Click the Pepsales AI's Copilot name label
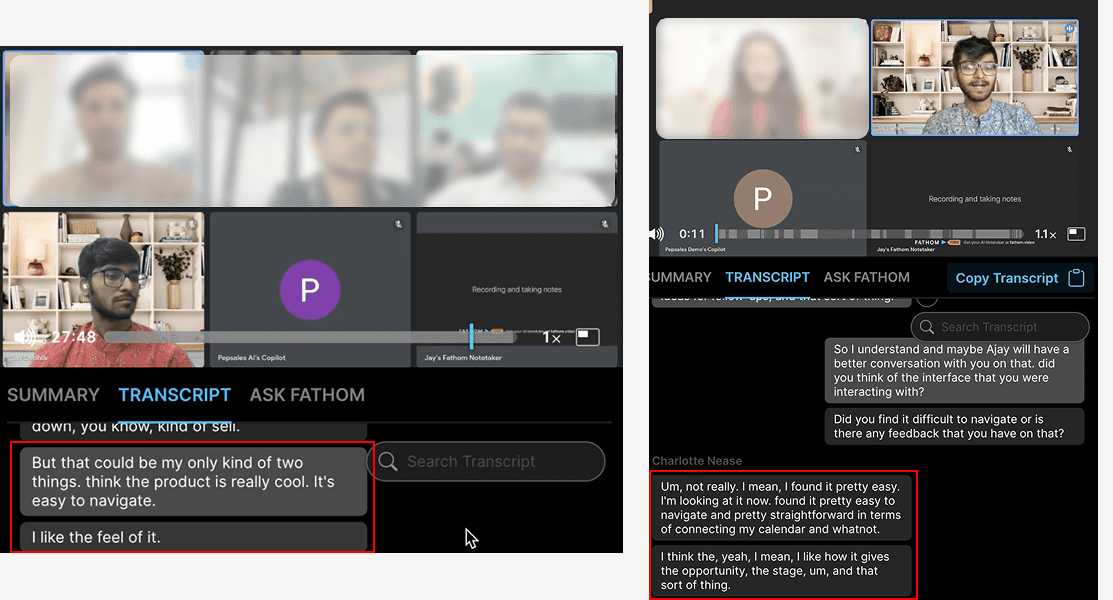Screen dimensions: 1113x600 coord(251,358)
